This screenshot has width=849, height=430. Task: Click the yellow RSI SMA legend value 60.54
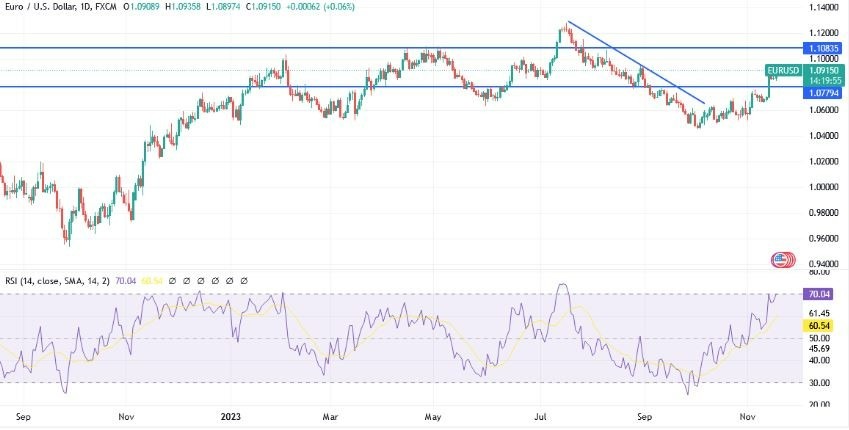pyautogui.click(x=151, y=281)
